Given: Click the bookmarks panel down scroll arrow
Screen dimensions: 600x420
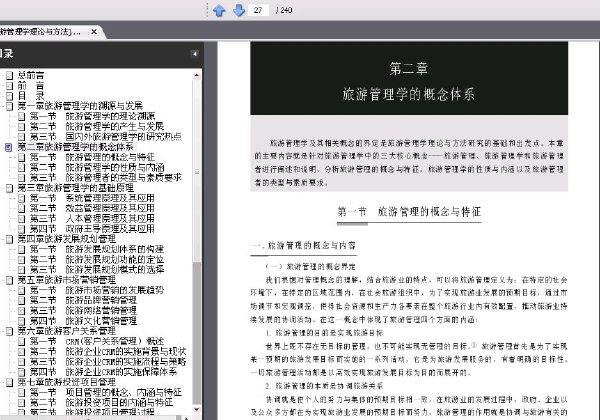Looking at the screenshot, I should click(x=197, y=410).
